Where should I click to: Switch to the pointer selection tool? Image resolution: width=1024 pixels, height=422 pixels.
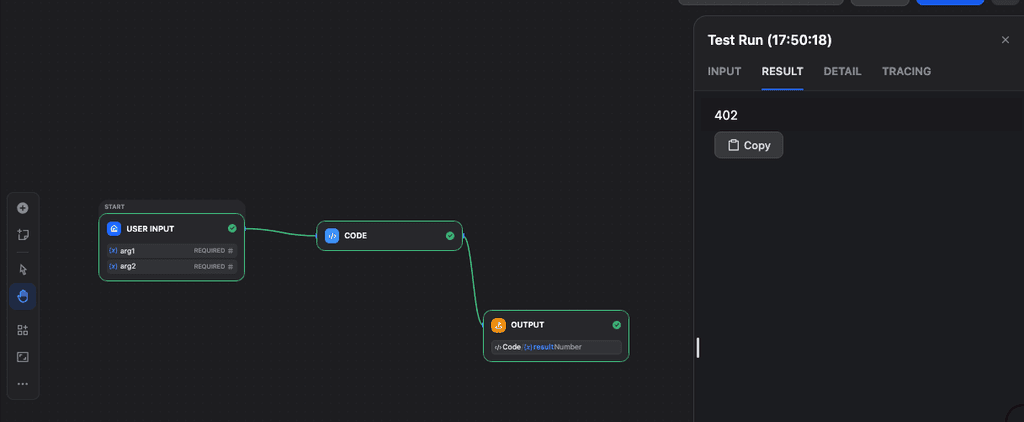(23, 269)
